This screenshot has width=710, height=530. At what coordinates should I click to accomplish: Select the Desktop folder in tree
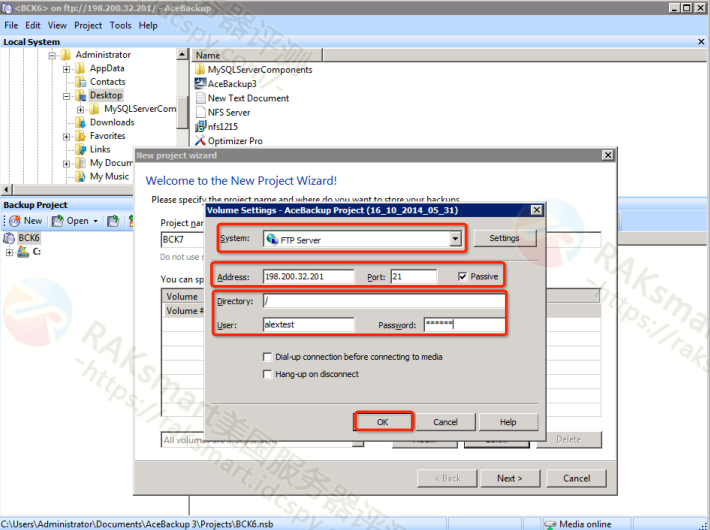pos(106,95)
